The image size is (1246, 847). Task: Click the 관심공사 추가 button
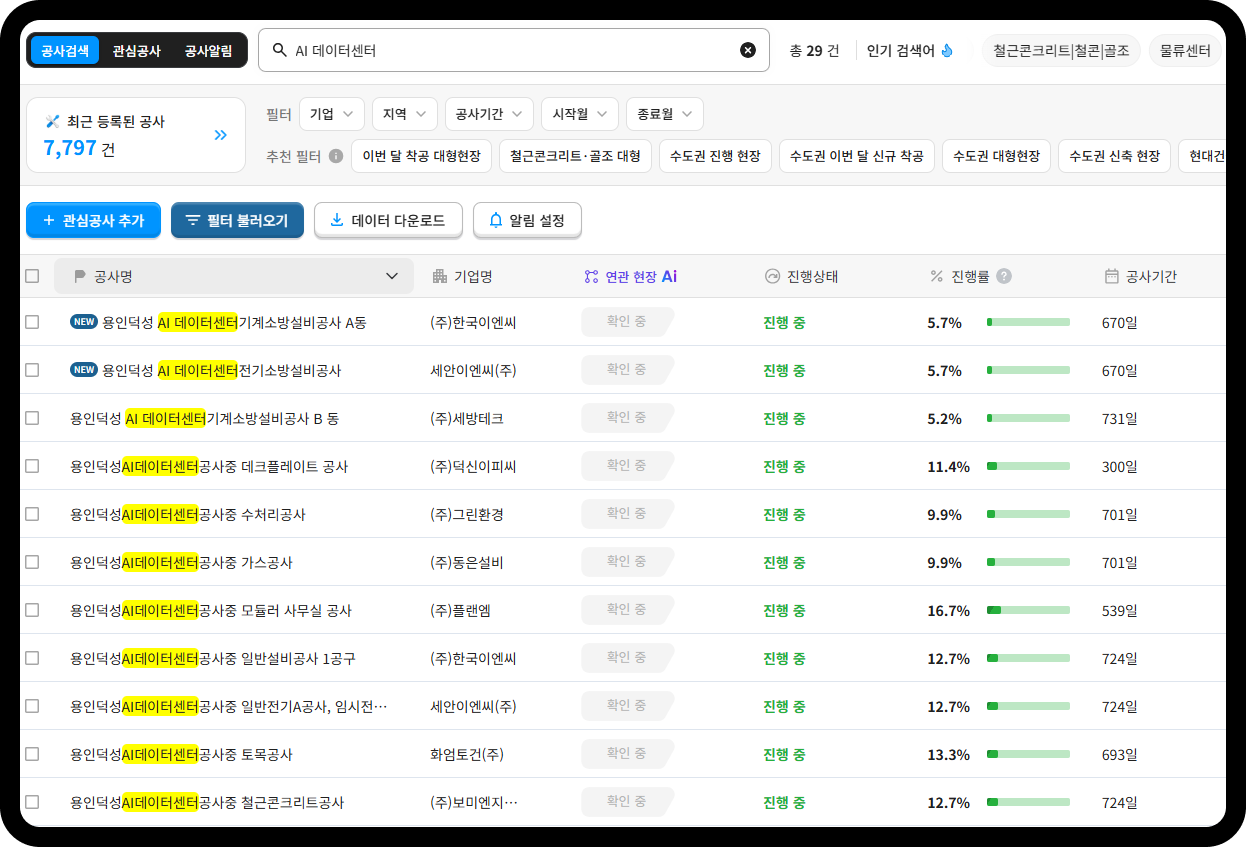coord(93,220)
